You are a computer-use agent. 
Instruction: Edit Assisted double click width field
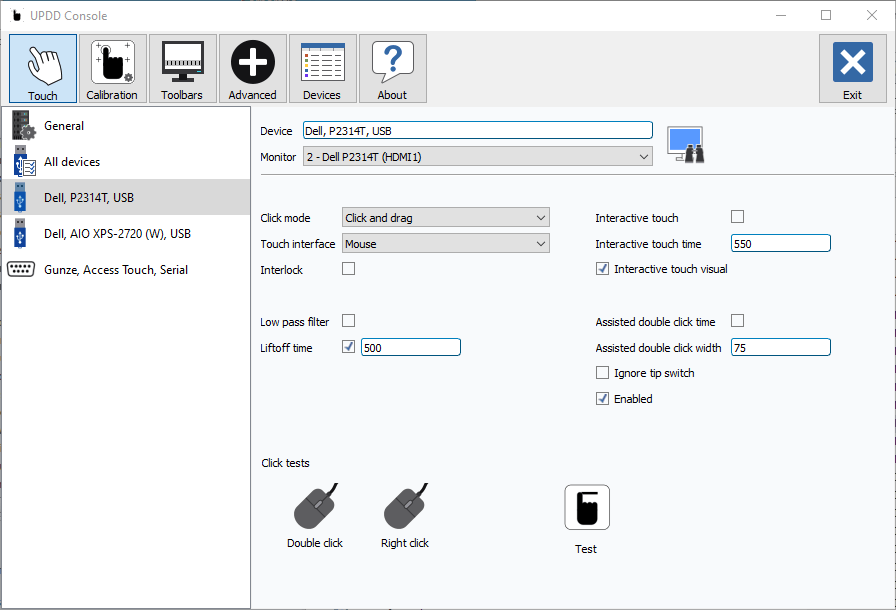781,347
